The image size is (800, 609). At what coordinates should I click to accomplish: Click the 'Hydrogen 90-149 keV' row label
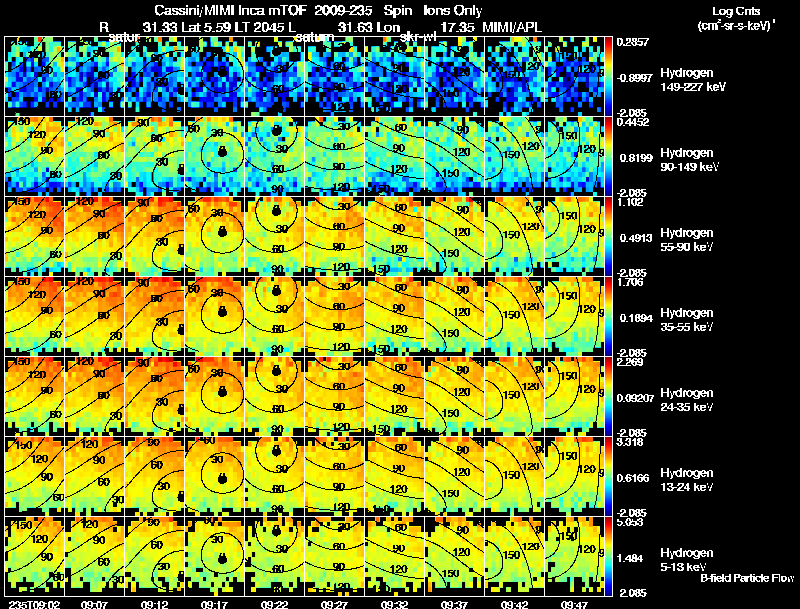click(x=689, y=160)
